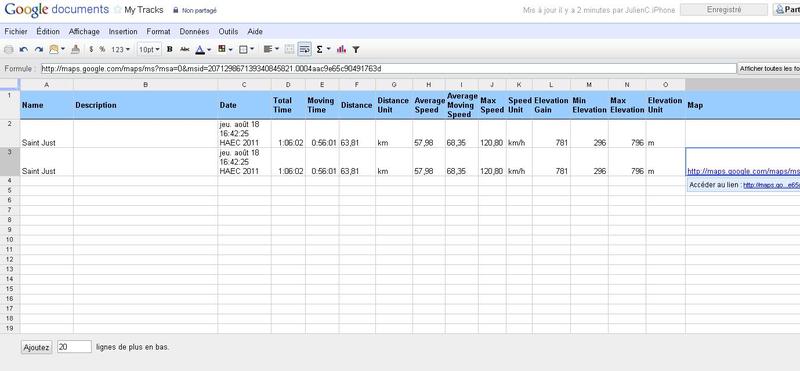Click the Ajoutez button
Viewport: 800px width, 371px height.
(37, 347)
